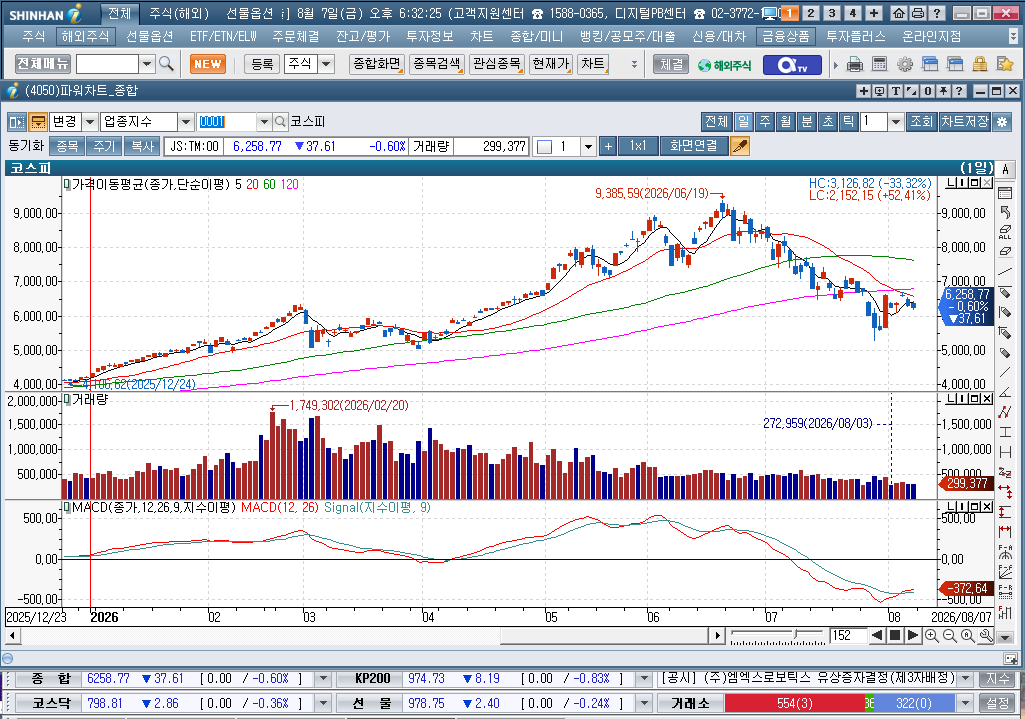Select the Fibonacci retracement (F-R) tool
The width and height of the screenshot is (1025, 719).
pos(1005,592)
